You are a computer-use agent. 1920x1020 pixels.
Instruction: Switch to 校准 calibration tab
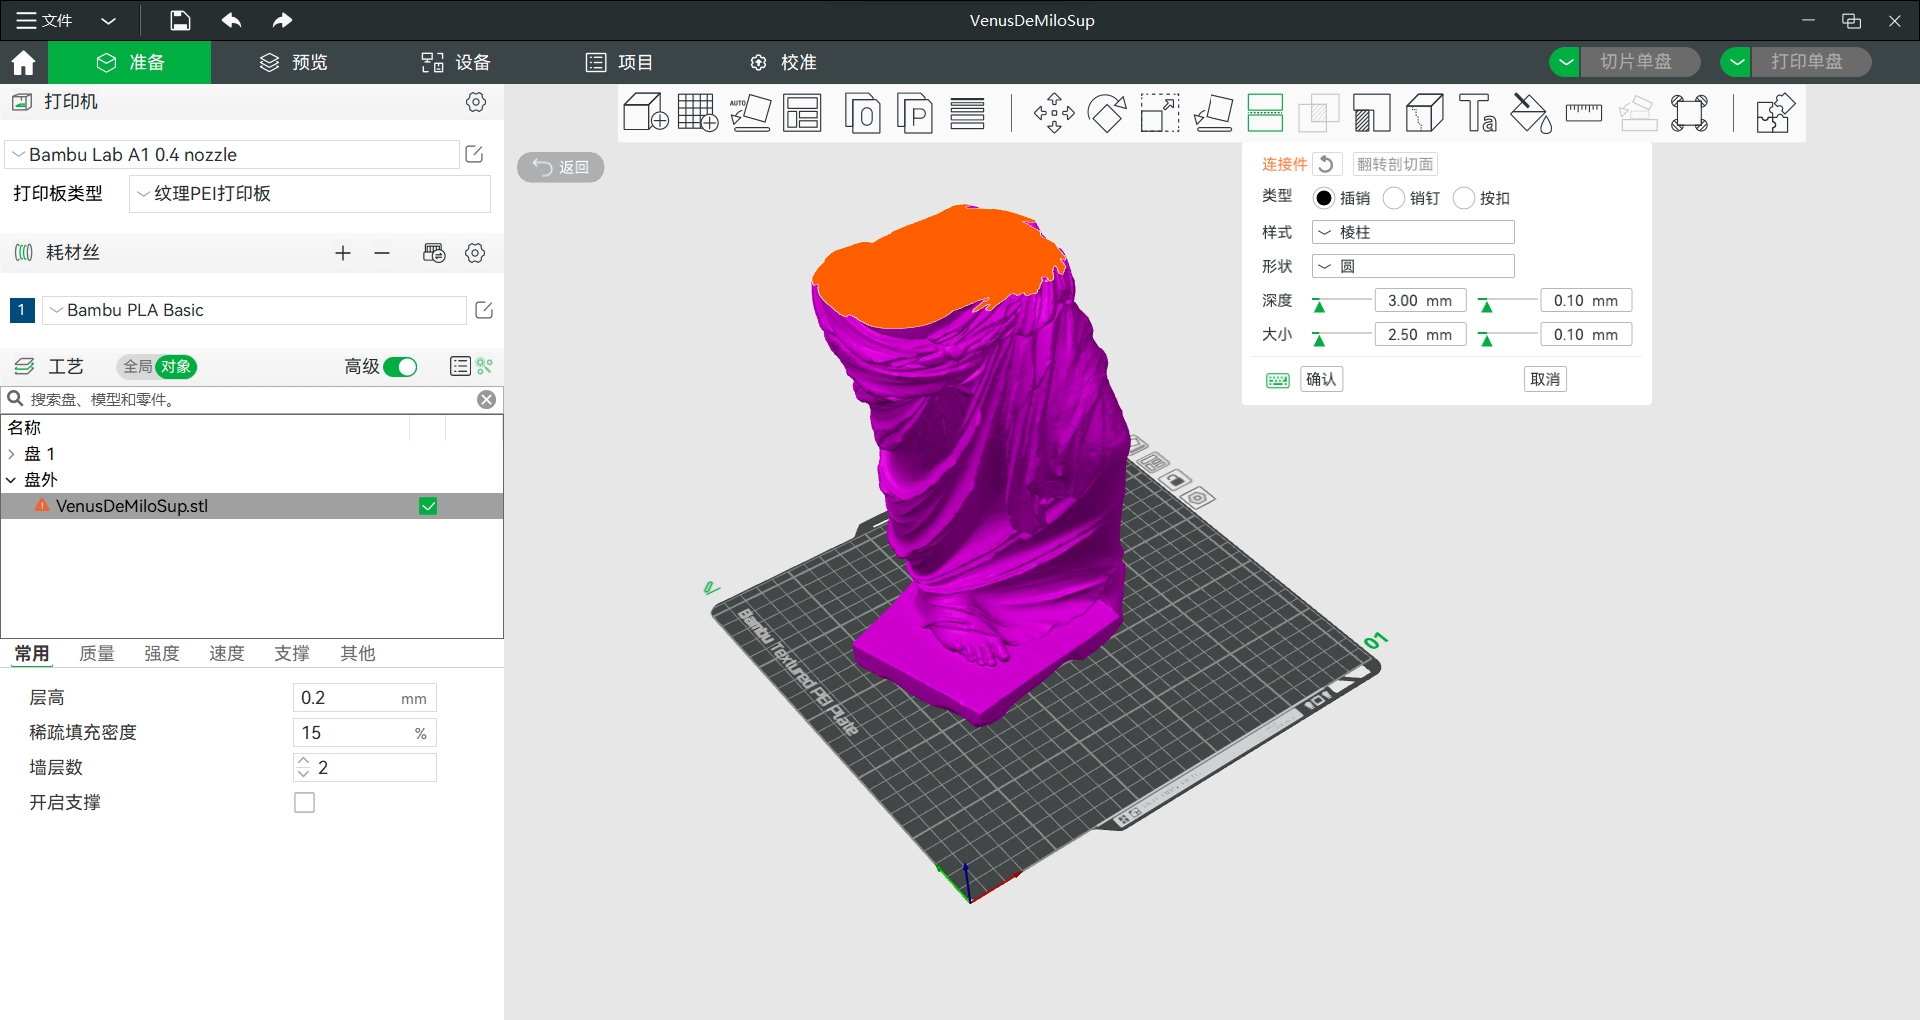[783, 62]
